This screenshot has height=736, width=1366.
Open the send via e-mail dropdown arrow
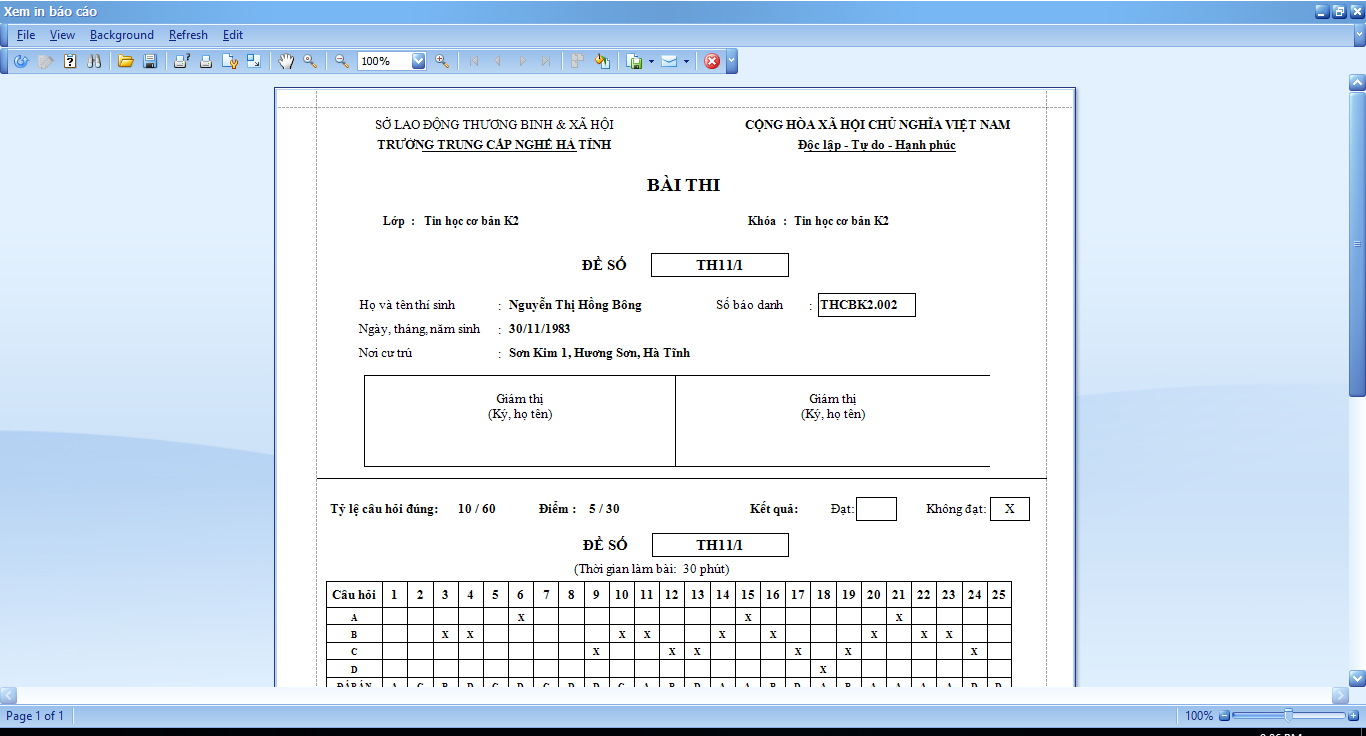[x=686, y=61]
